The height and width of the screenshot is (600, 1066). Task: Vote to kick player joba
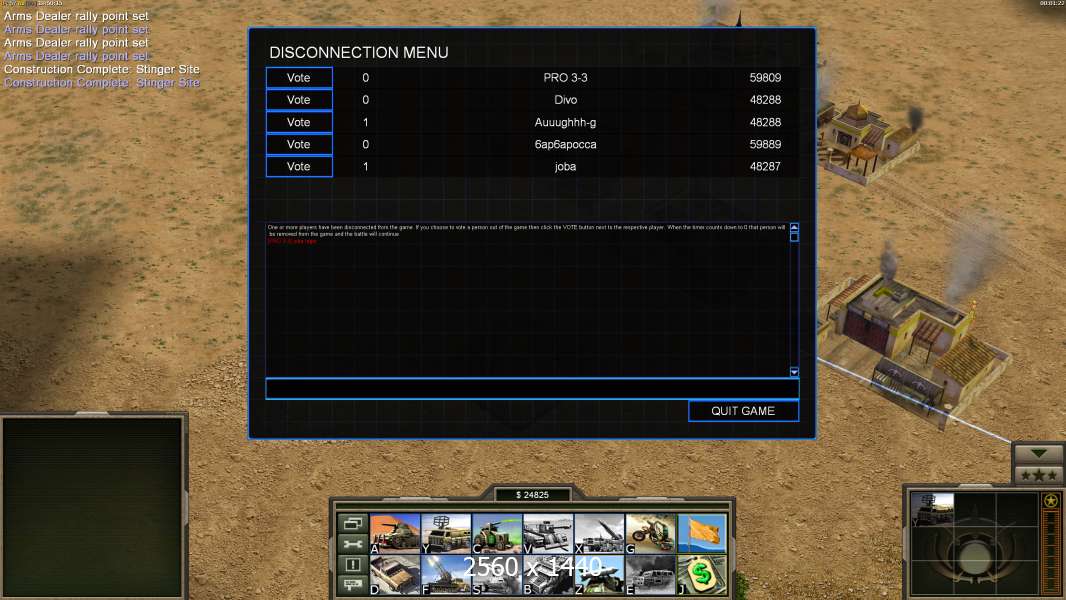[x=299, y=166]
